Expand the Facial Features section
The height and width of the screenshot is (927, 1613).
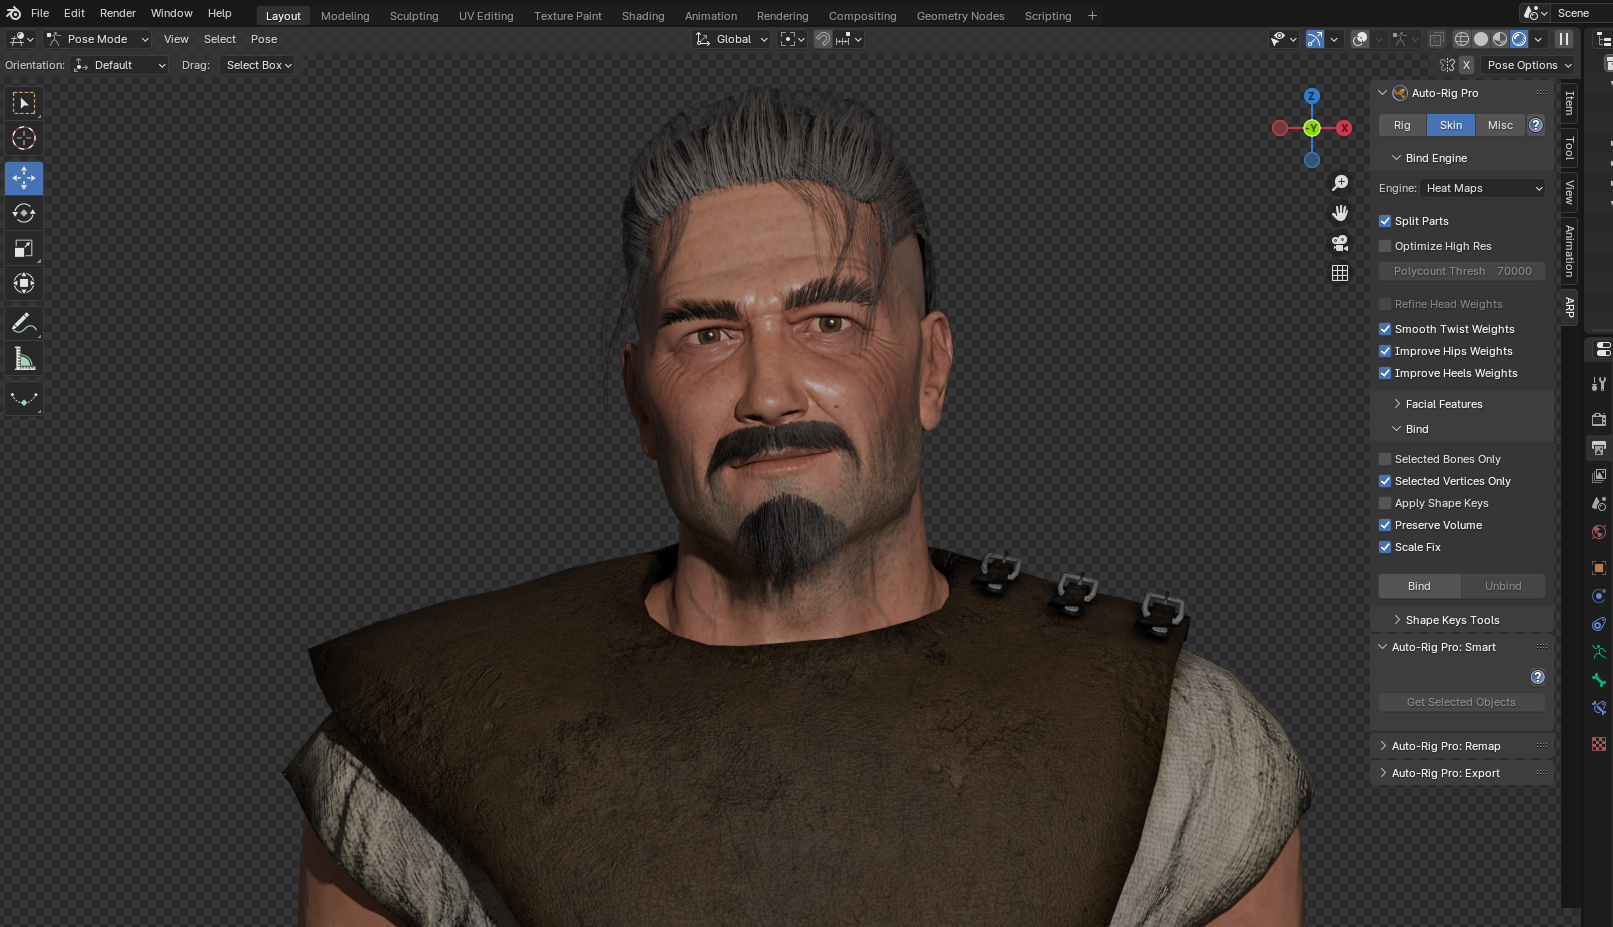tap(1443, 404)
